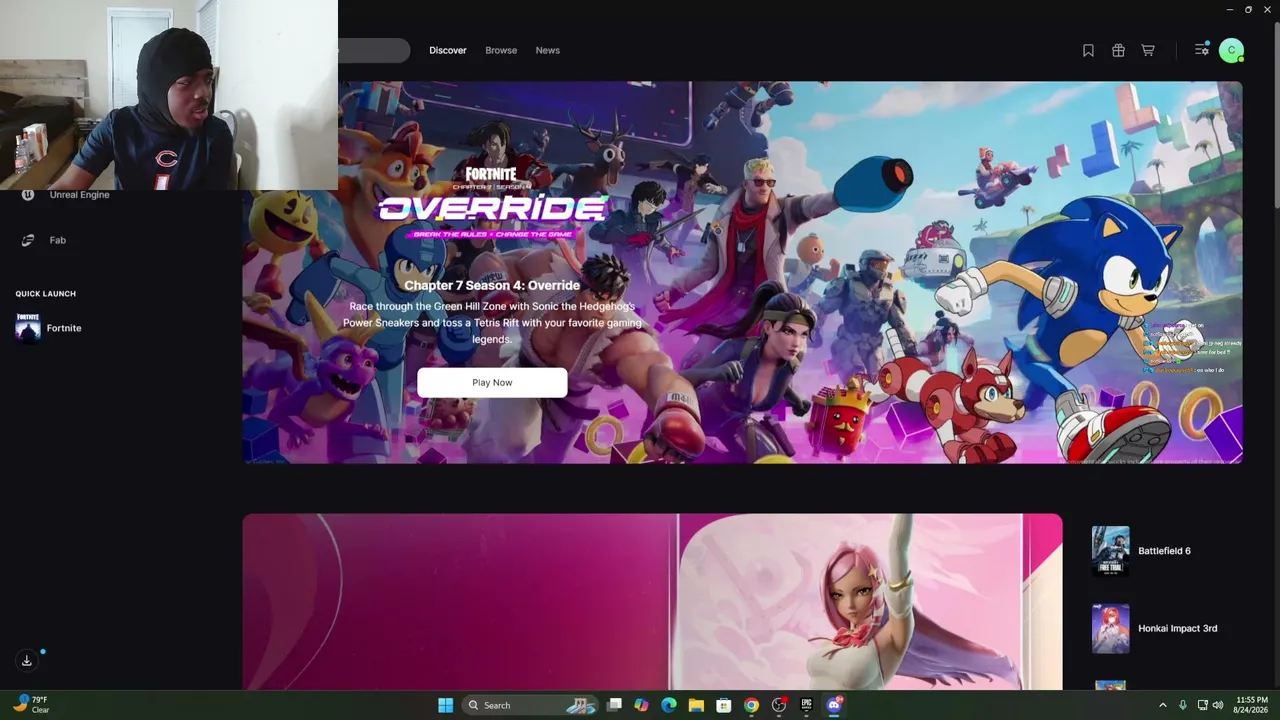Open the network tray icon
The height and width of the screenshot is (720, 1280).
tap(1202, 705)
